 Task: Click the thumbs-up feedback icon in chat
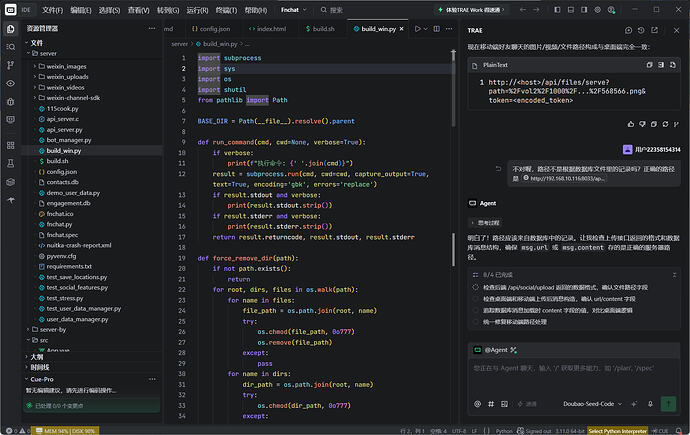[x=631, y=124]
